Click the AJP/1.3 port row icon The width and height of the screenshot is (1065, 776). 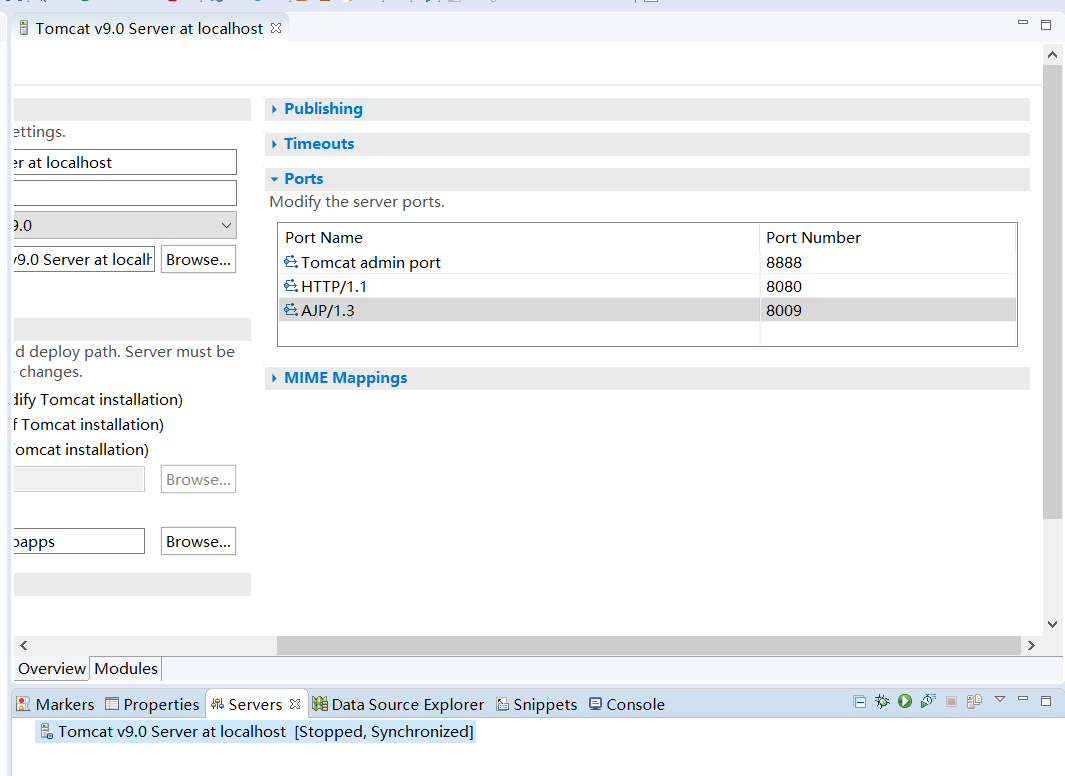click(291, 310)
